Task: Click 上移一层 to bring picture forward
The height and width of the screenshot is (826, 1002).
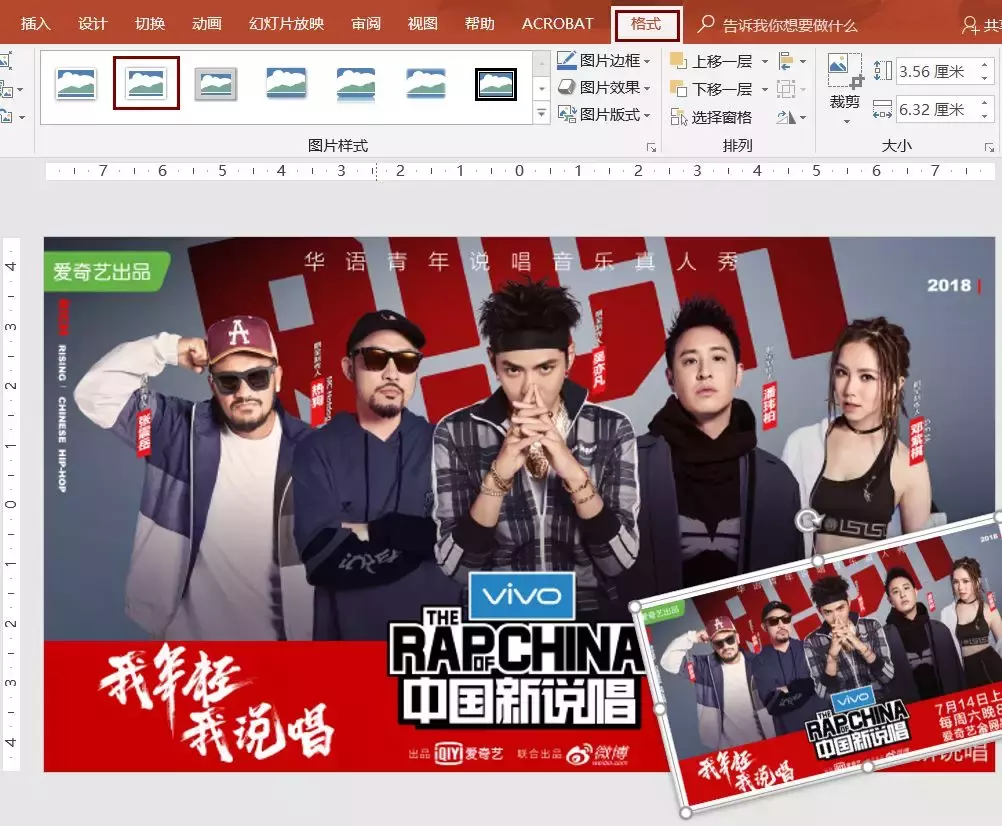Action: point(711,61)
